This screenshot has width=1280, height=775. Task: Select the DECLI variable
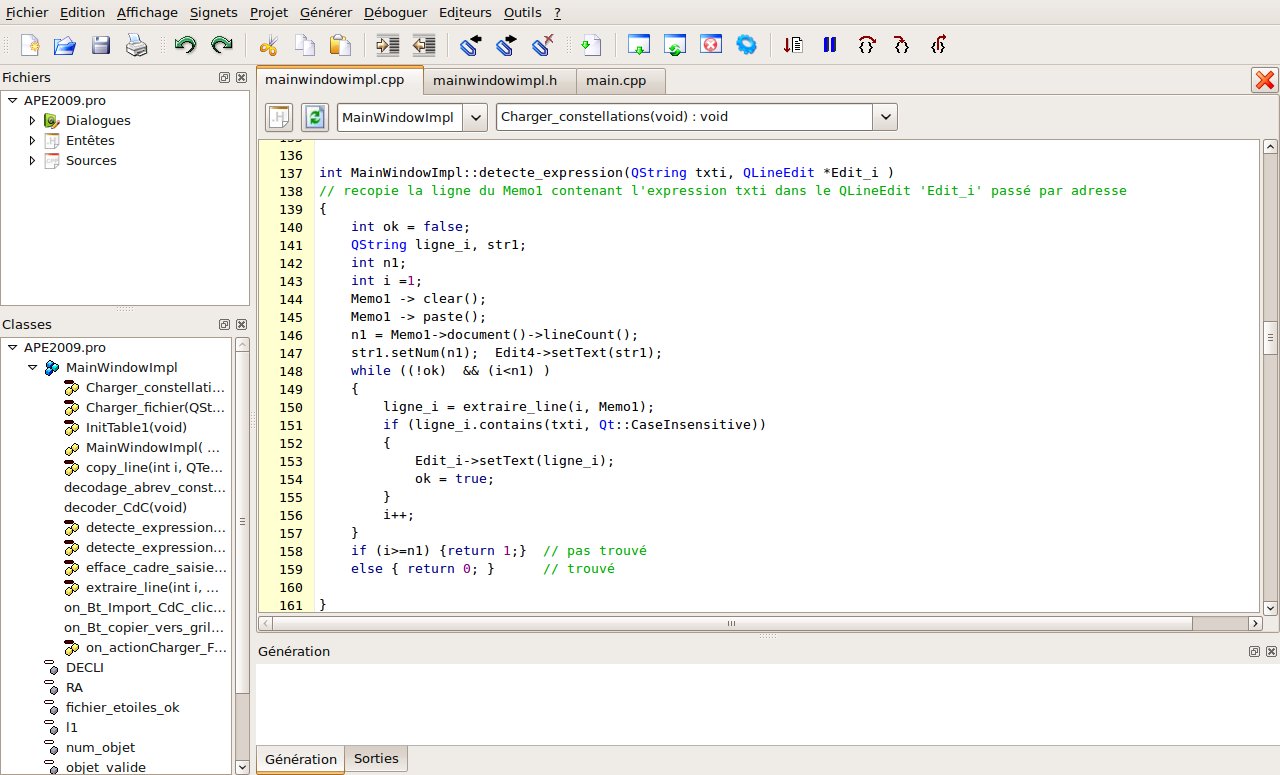[84, 667]
